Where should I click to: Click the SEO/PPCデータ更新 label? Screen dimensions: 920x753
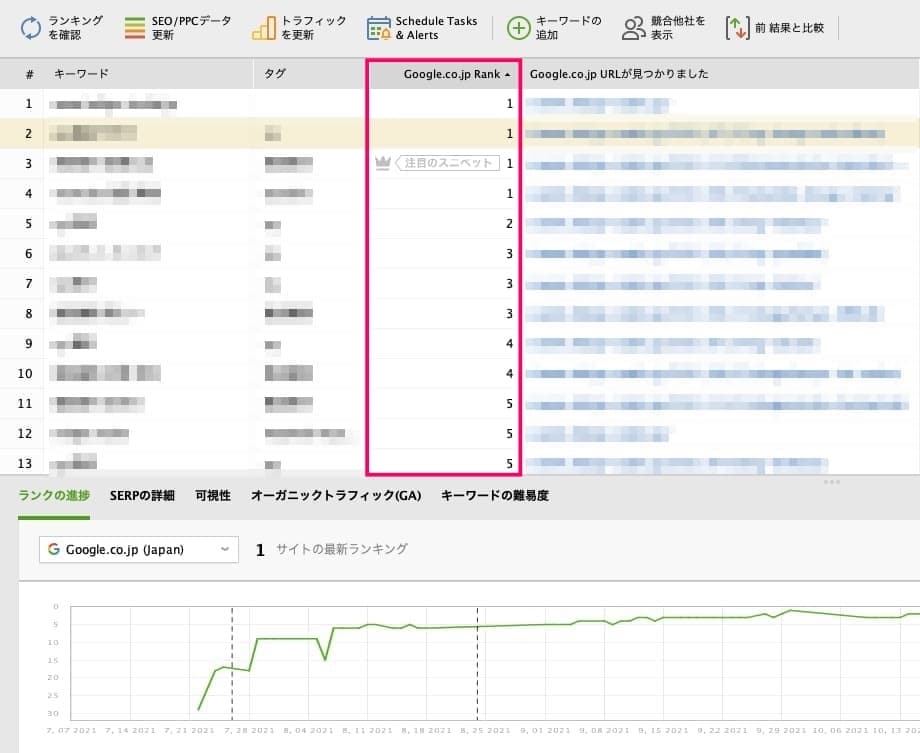(x=191, y=28)
